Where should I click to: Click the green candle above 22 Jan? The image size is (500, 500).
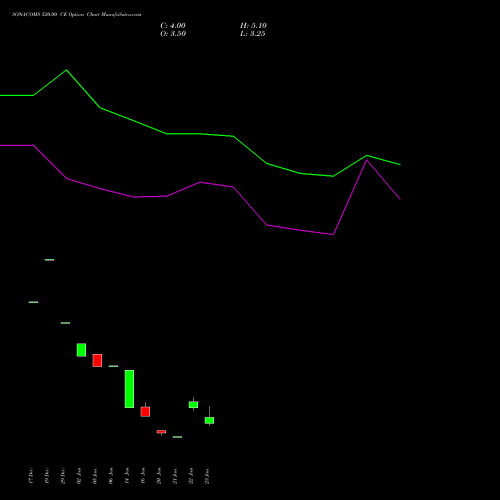193,404
